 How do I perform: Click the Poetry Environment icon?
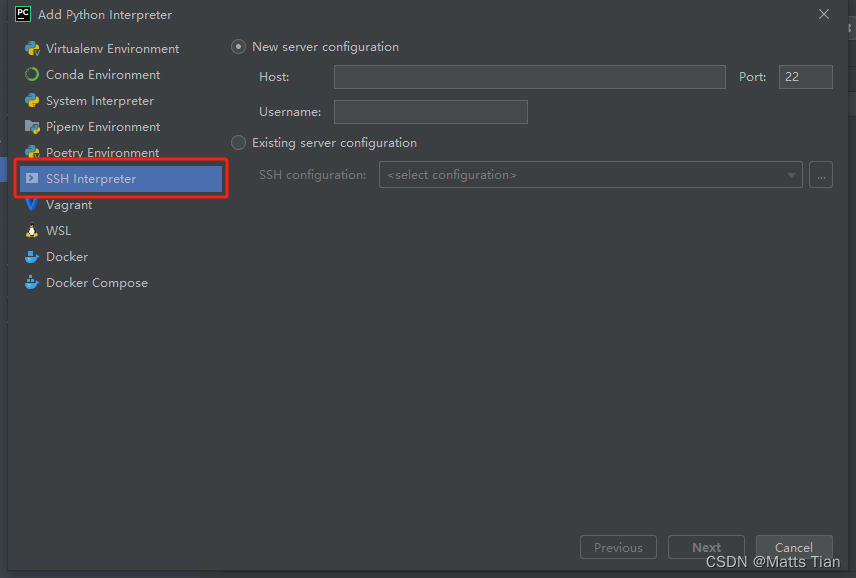[32, 152]
